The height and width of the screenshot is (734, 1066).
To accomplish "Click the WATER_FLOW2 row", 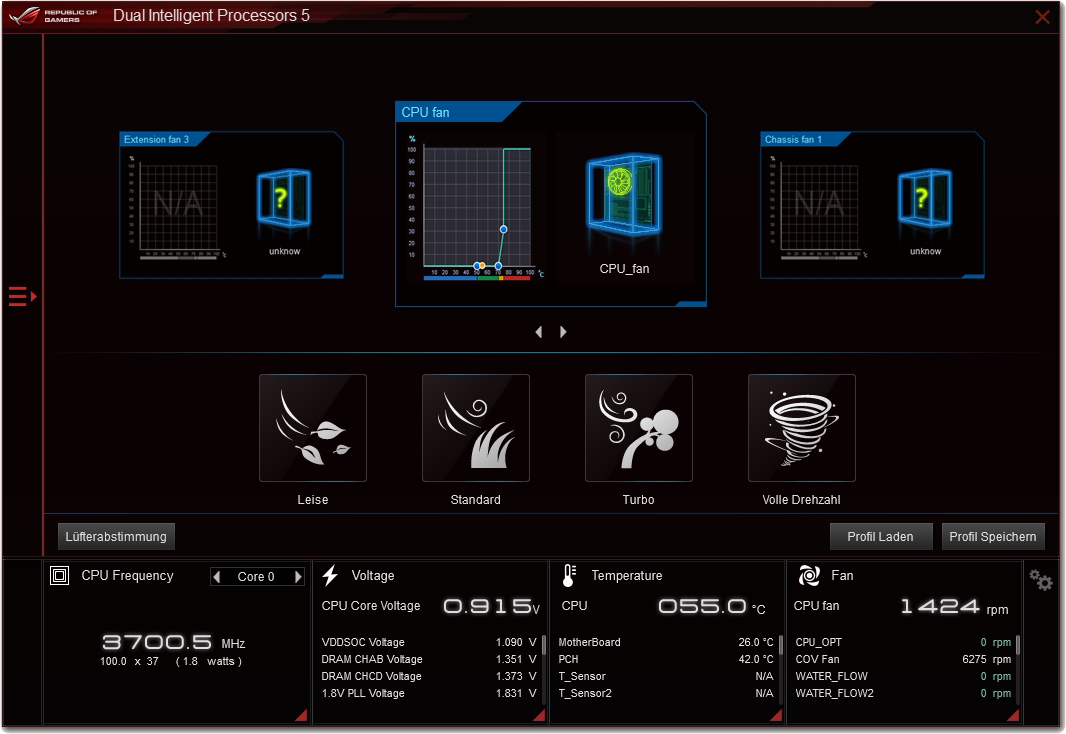I will coord(903,693).
